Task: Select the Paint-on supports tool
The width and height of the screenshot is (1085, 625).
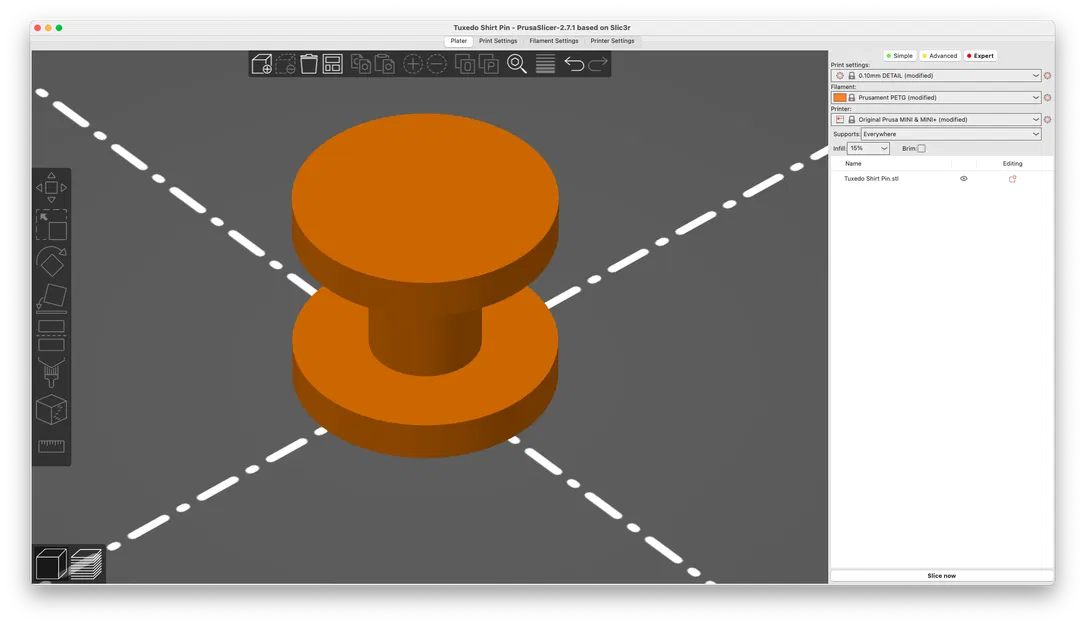Action: click(x=51, y=372)
